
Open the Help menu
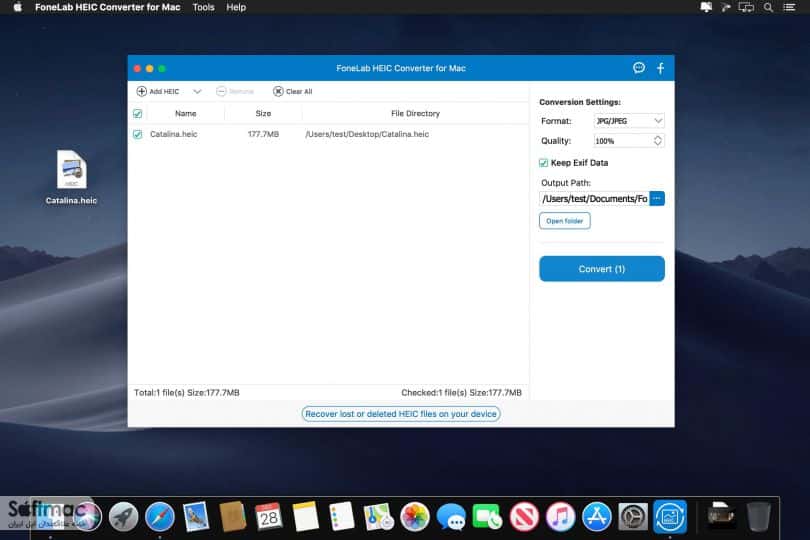236,7
